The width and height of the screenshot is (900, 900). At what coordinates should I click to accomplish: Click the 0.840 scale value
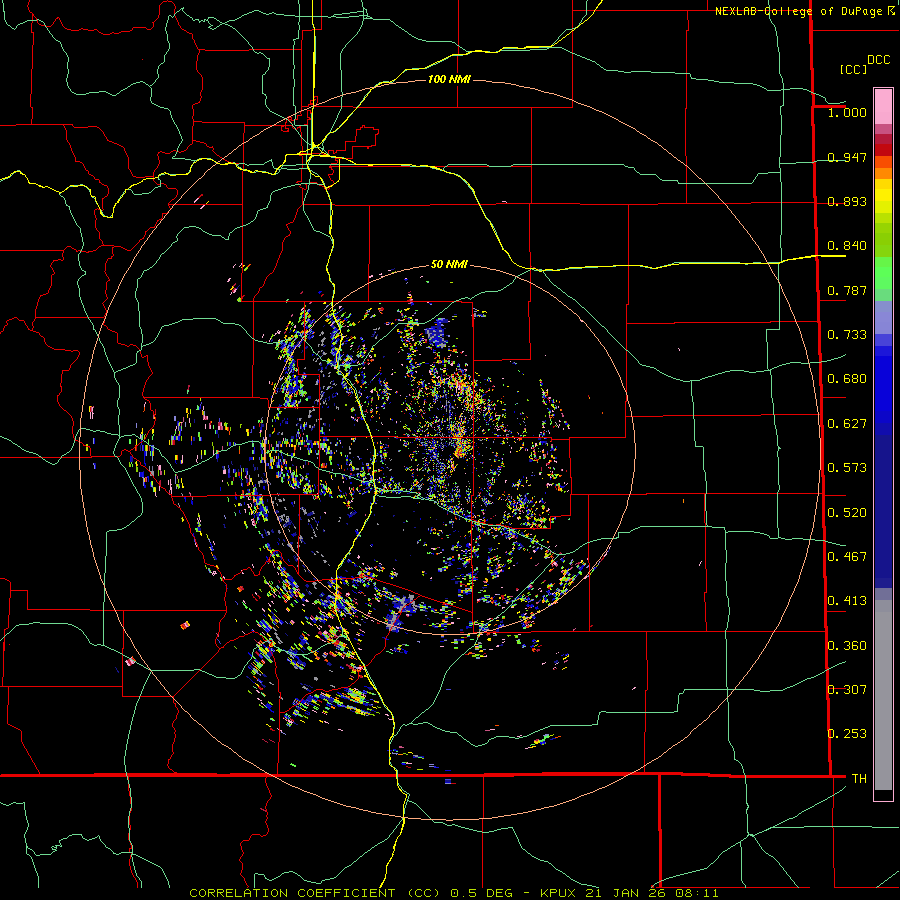847,246
